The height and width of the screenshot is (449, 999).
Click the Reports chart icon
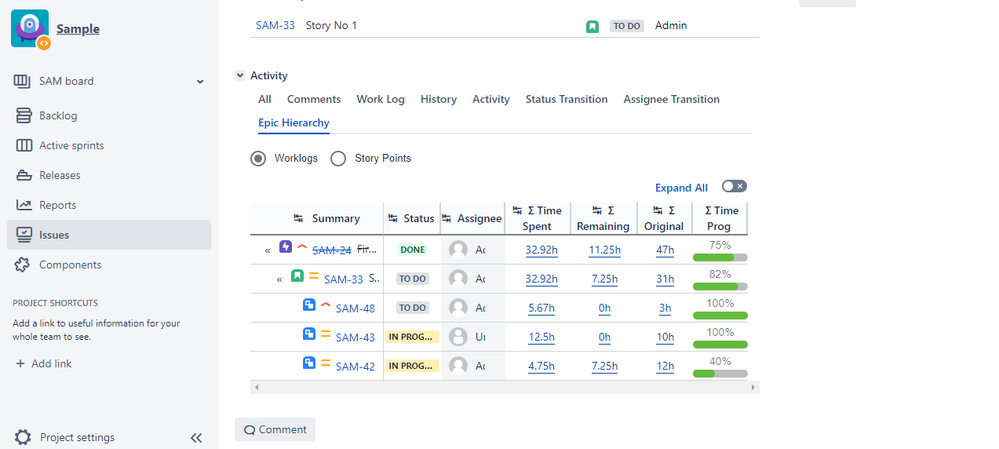(24, 205)
